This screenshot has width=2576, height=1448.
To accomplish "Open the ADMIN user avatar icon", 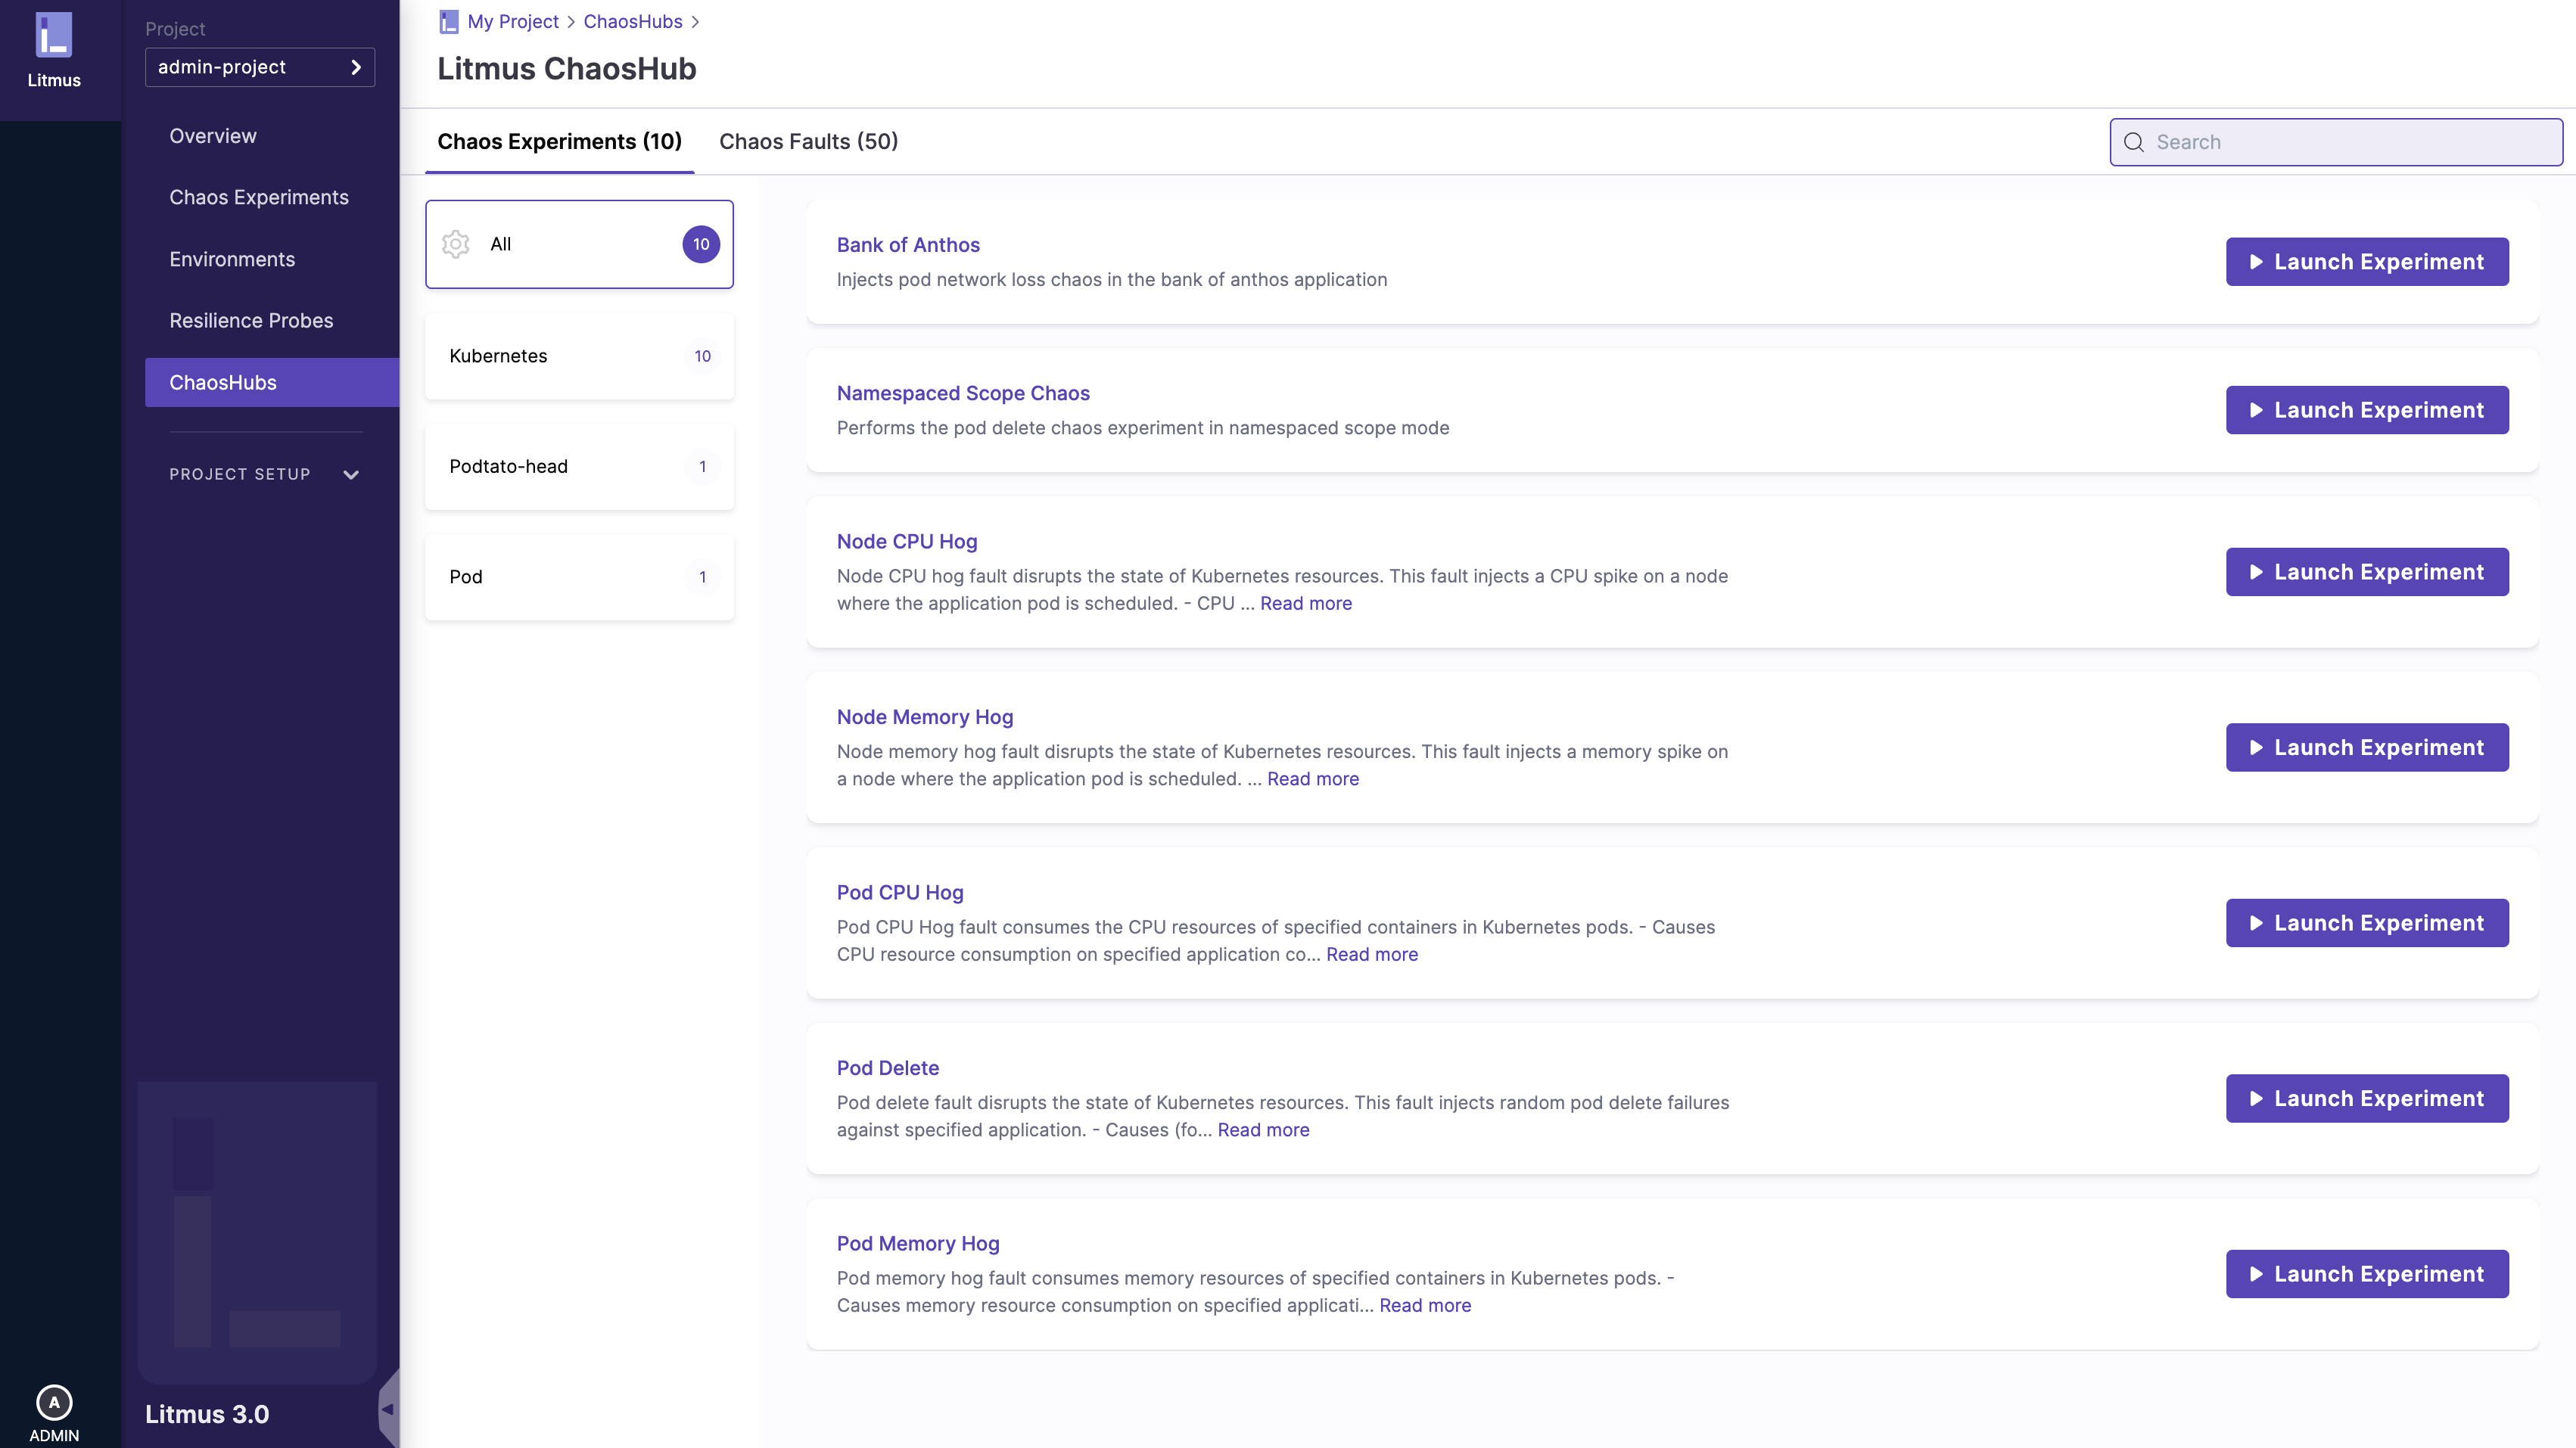I will pyautogui.click(x=54, y=1402).
